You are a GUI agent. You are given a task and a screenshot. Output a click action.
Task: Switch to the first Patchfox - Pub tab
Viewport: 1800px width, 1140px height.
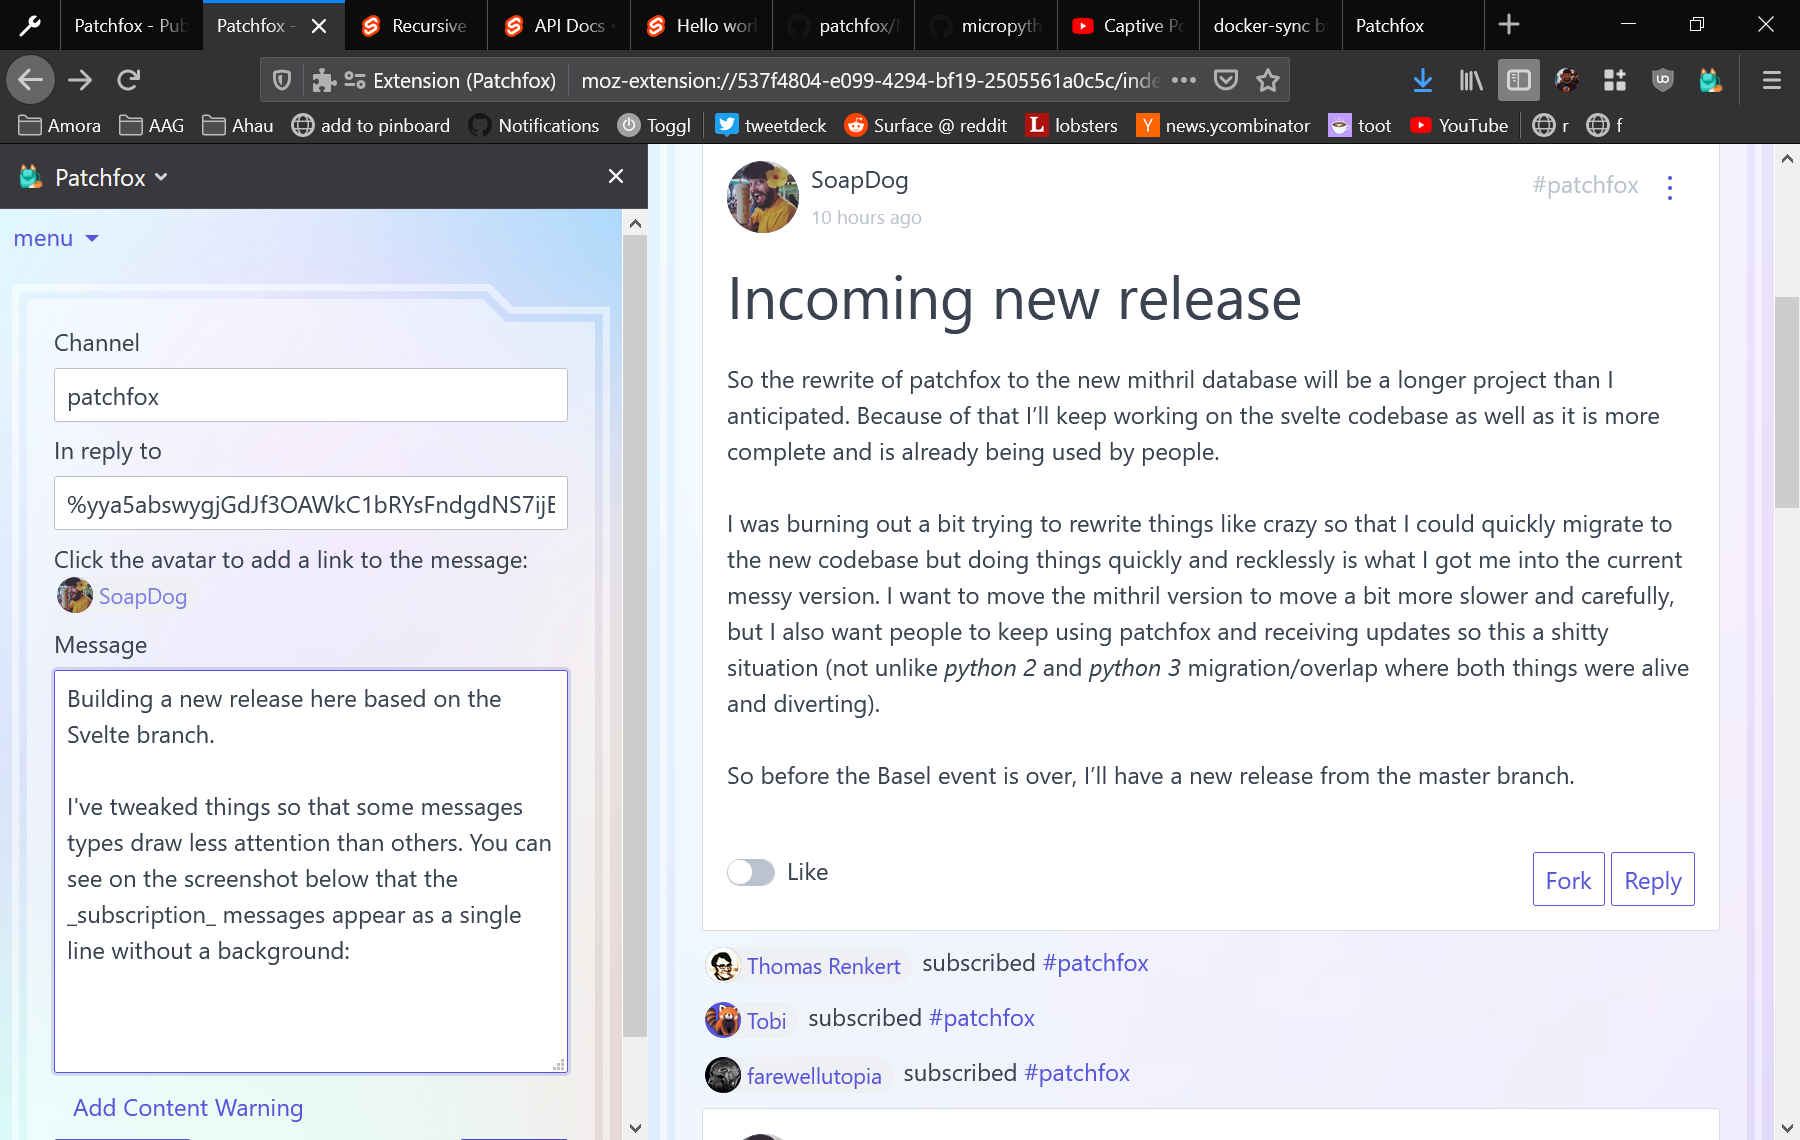(x=131, y=25)
